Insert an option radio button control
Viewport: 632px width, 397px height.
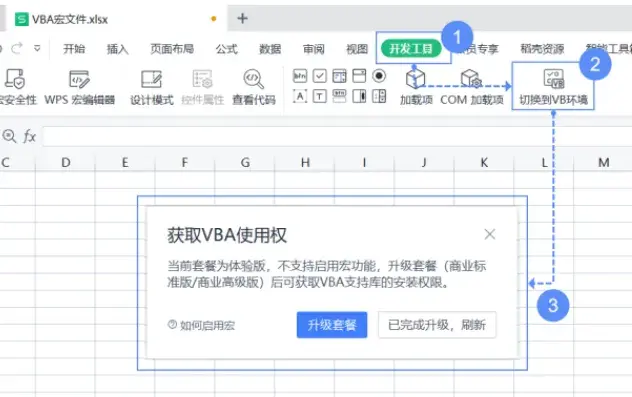[x=379, y=76]
